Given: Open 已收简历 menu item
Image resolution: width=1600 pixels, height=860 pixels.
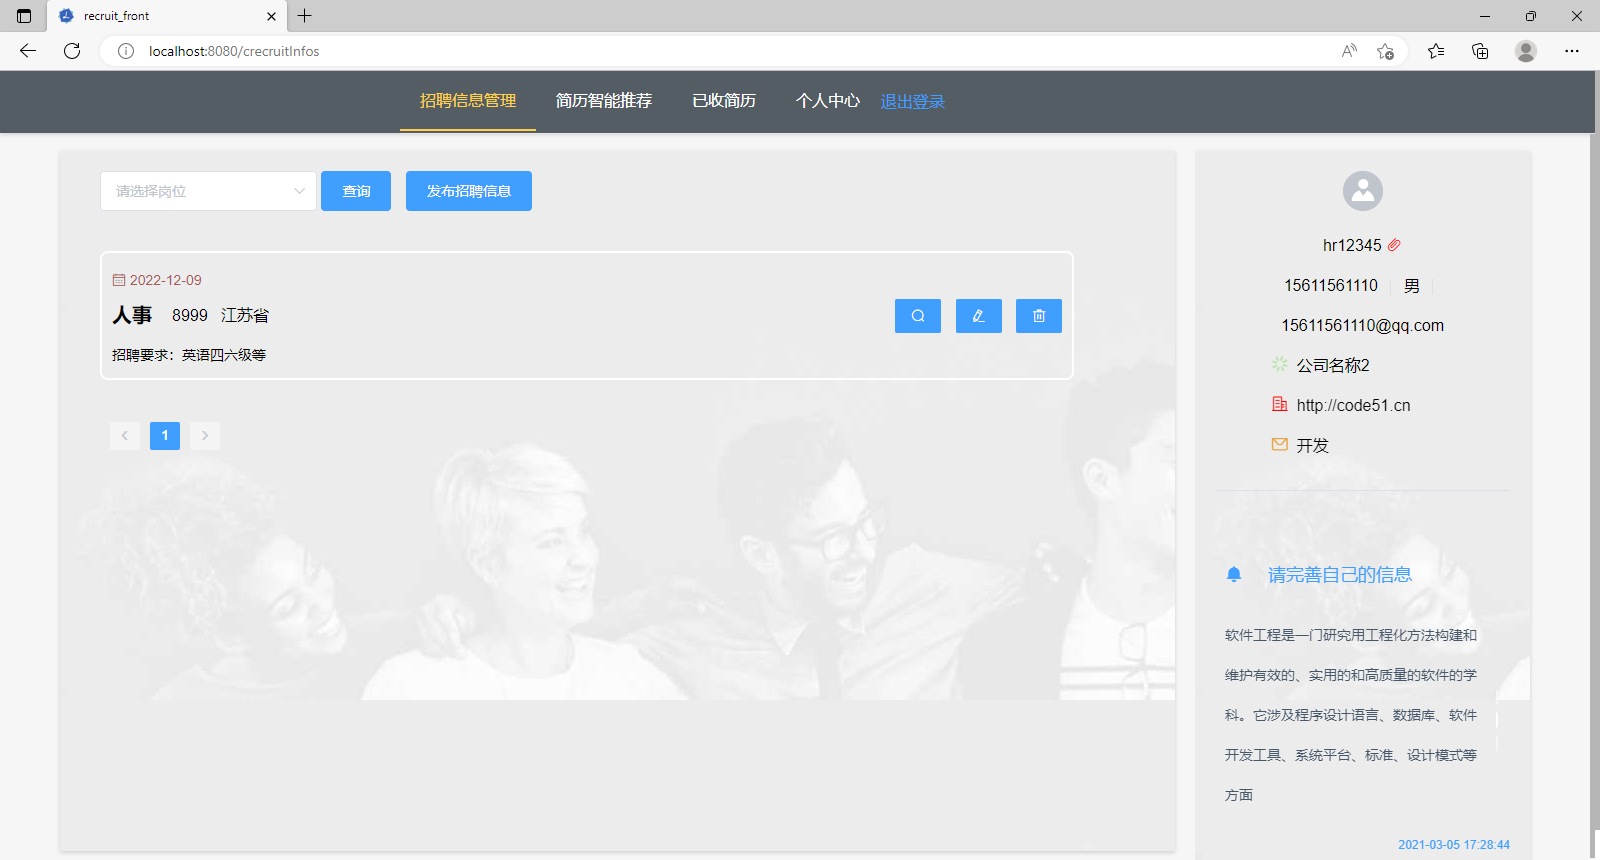Looking at the screenshot, I should [x=724, y=101].
